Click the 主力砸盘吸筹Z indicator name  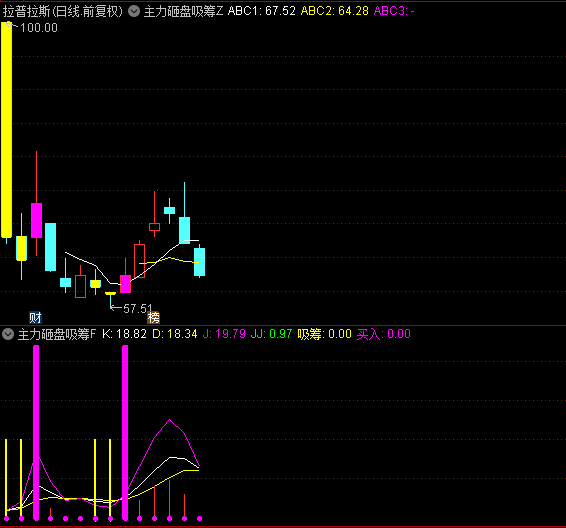click(x=184, y=12)
